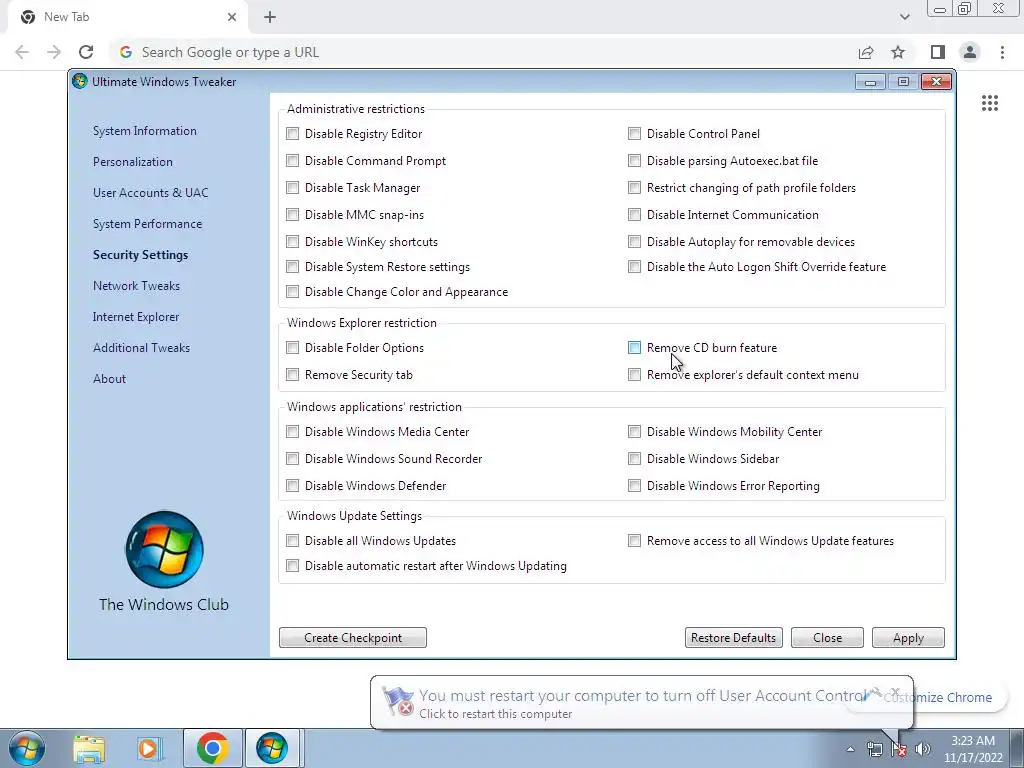The image size is (1024, 768).
Task: Check Restrict changing of path profile folders
Action: pos(634,188)
